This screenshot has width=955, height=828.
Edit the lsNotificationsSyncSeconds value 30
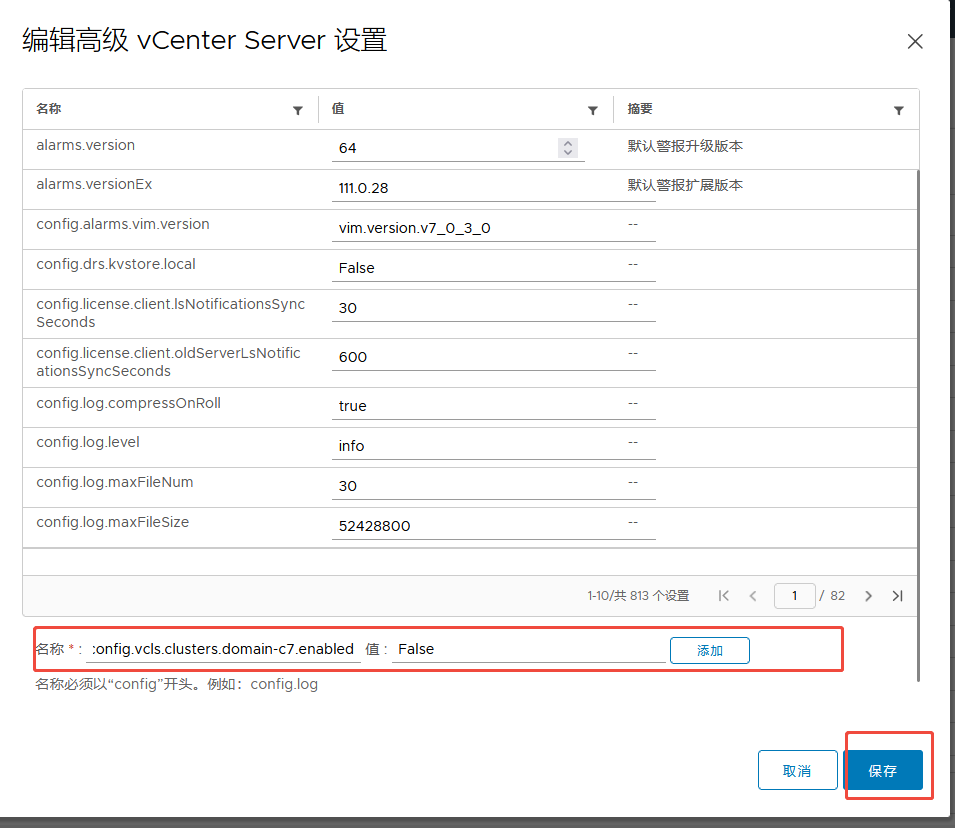[493, 308]
